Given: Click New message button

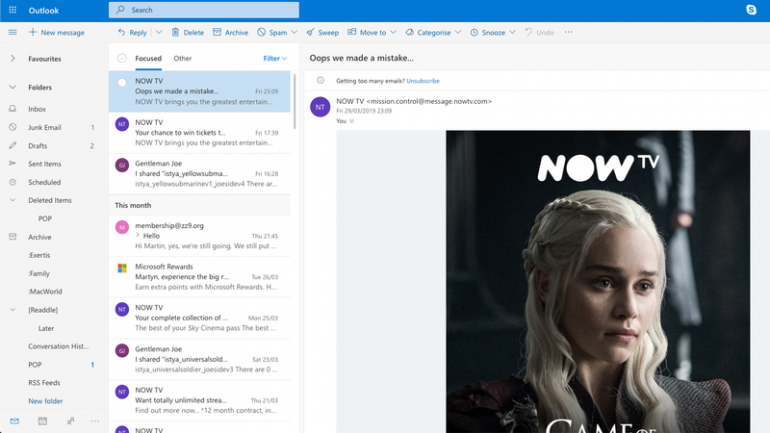Looking at the screenshot, I should click(x=56, y=32).
